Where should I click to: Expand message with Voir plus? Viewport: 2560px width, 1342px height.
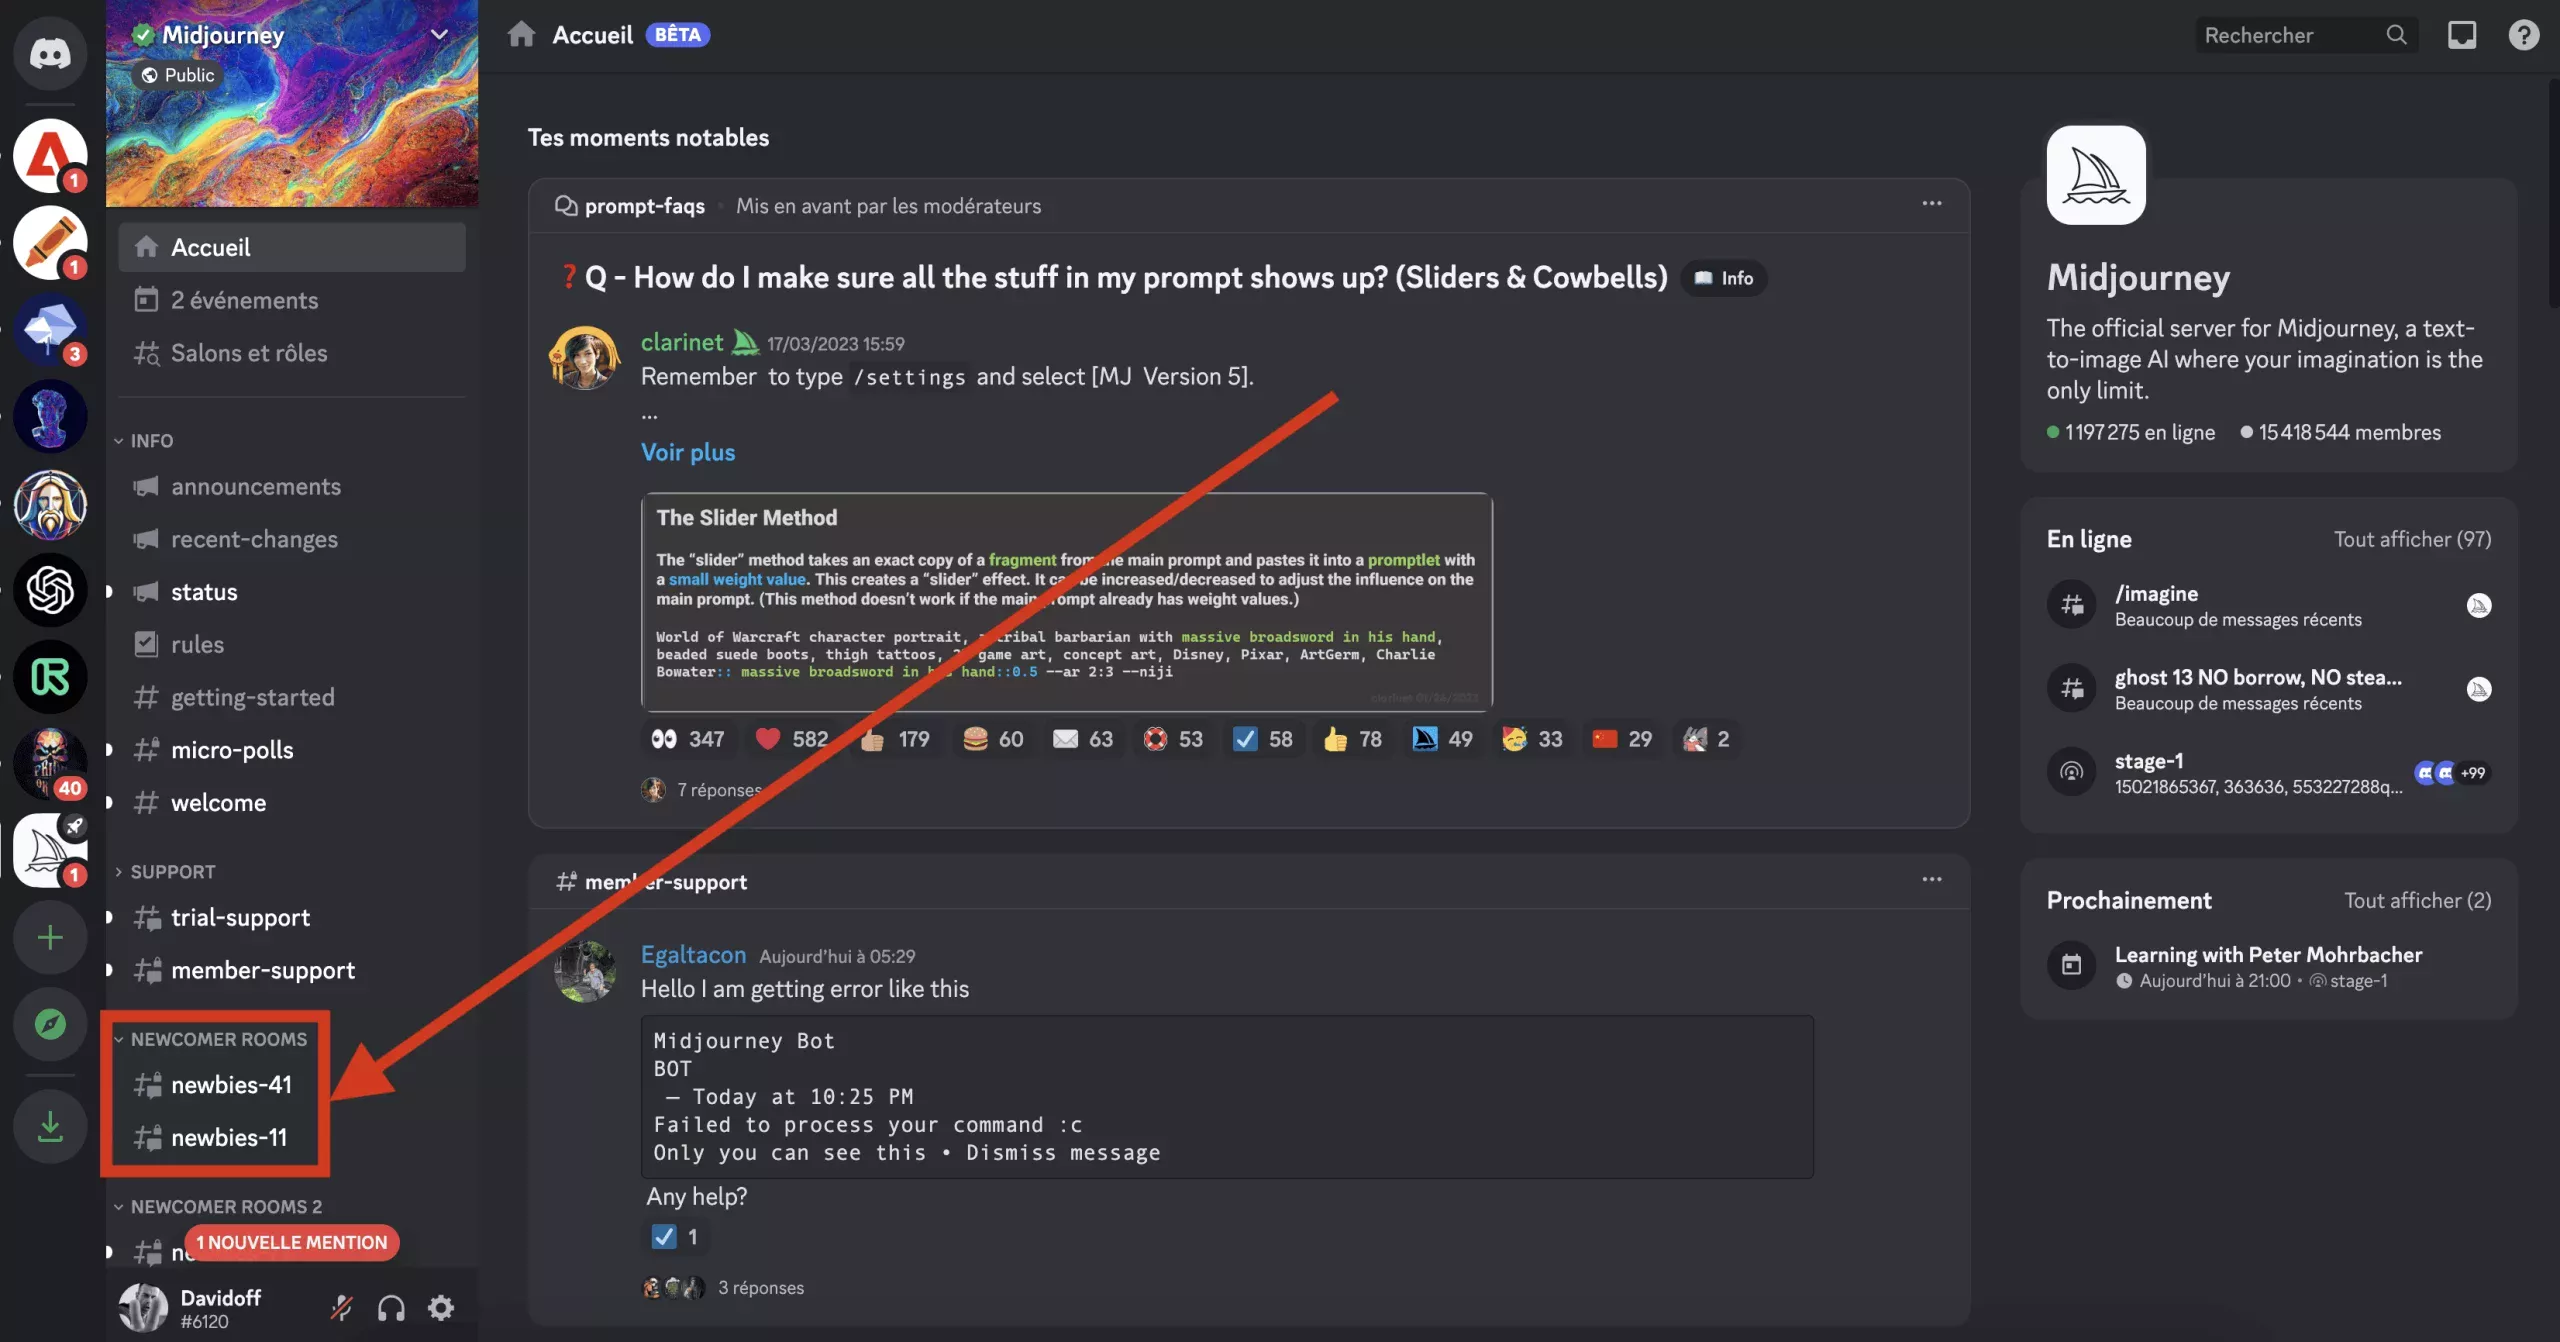click(688, 452)
